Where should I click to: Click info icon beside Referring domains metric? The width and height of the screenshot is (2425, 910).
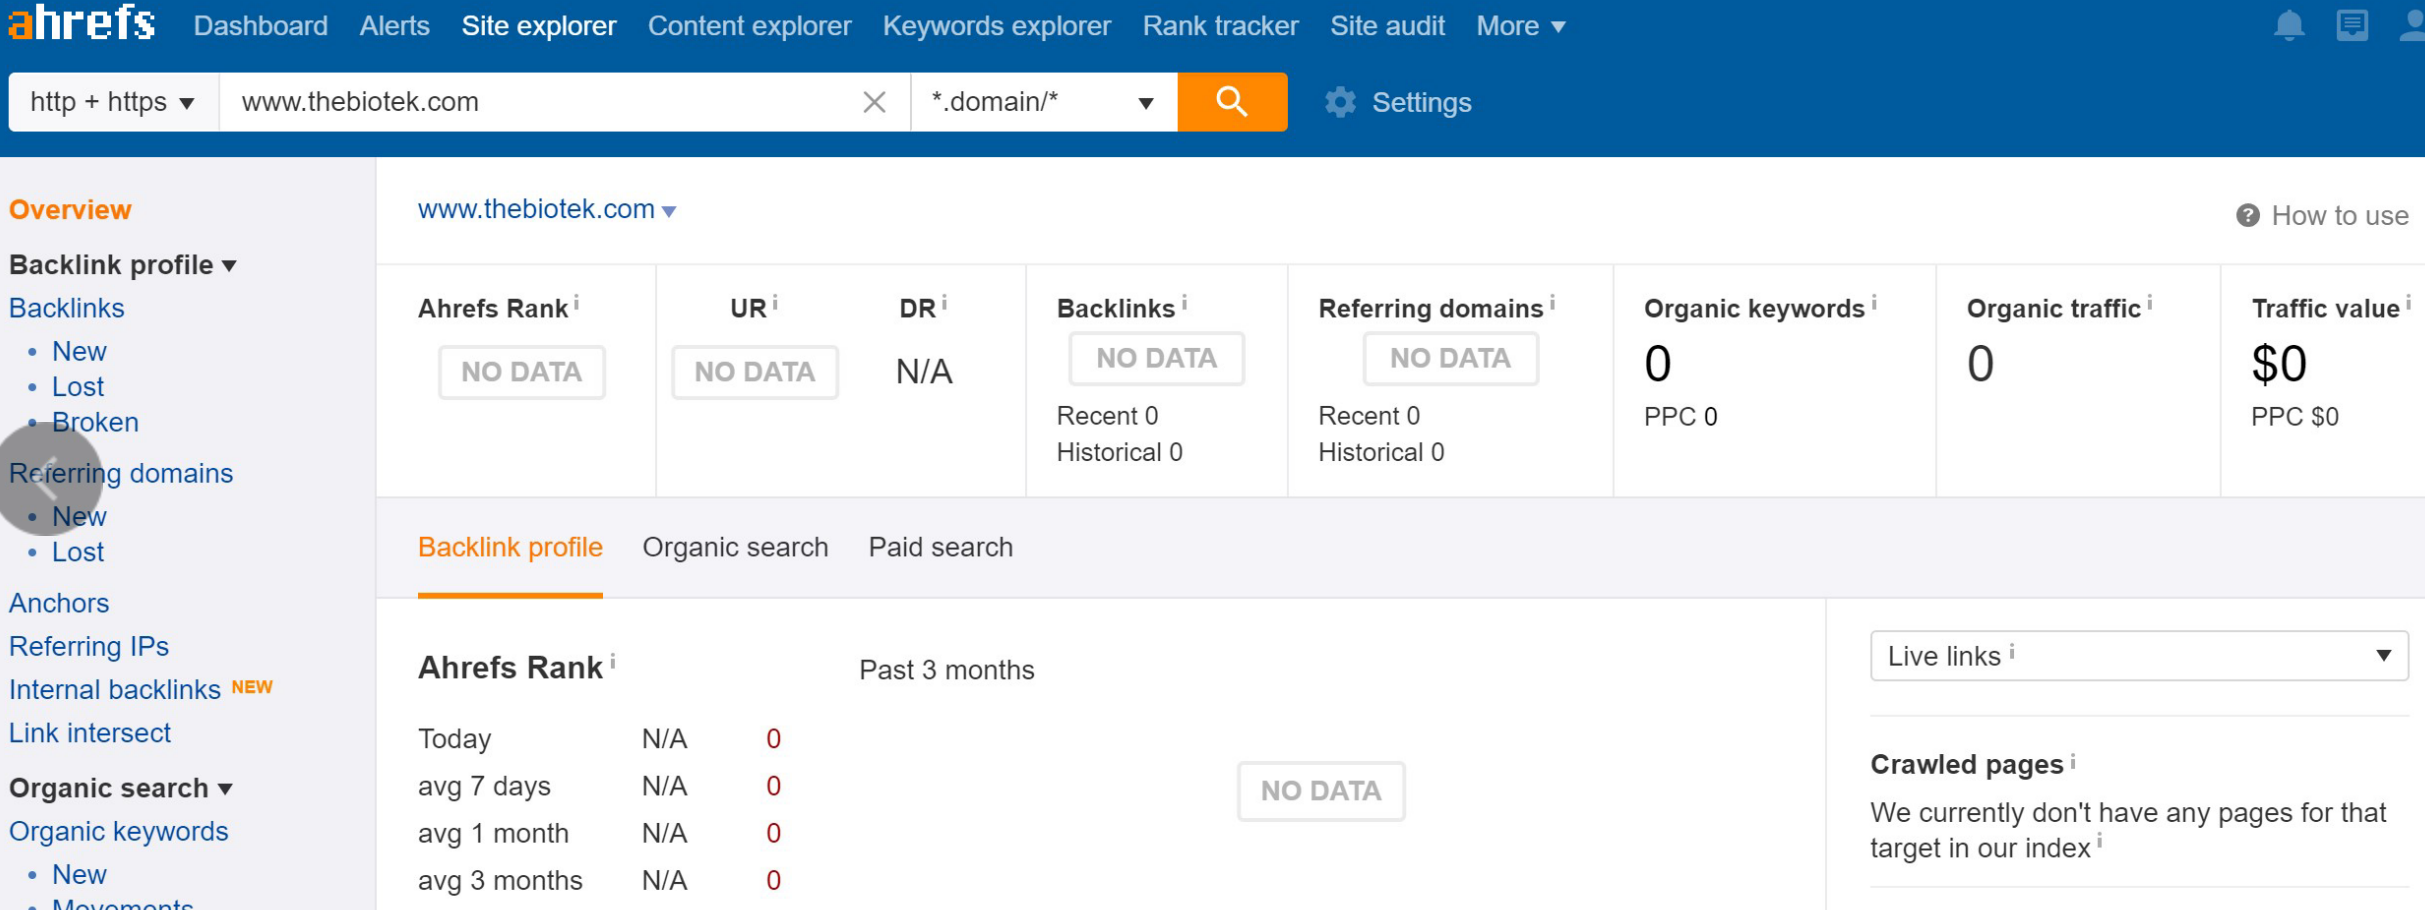[1552, 303]
